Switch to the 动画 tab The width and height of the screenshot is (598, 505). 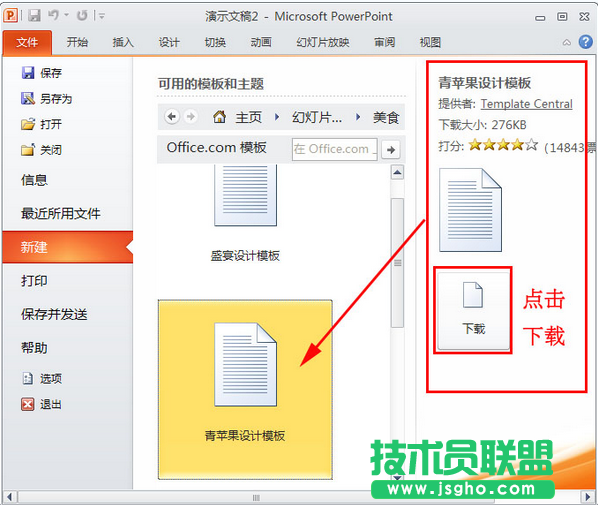(x=261, y=42)
